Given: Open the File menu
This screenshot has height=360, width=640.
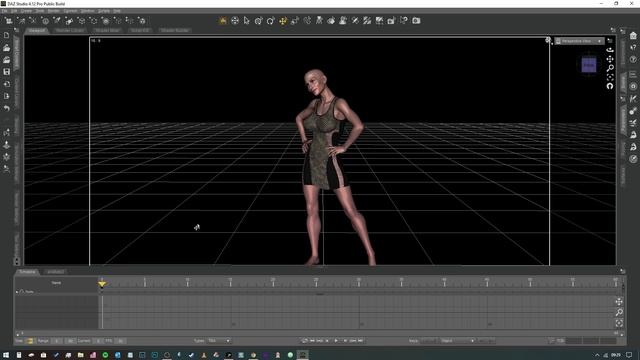Looking at the screenshot, I should click(4, 11).
